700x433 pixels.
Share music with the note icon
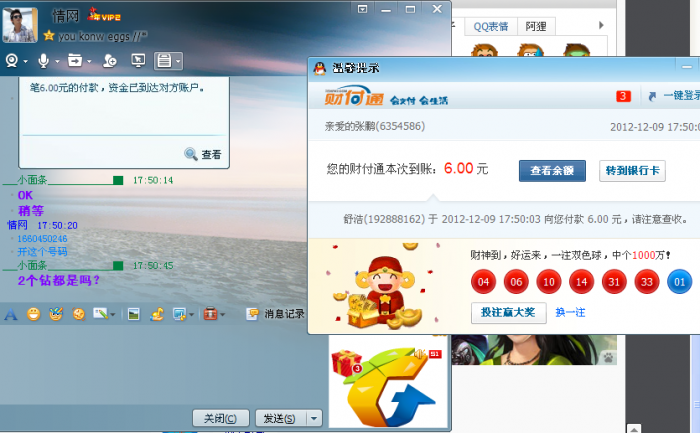click(x=157, y=314)
